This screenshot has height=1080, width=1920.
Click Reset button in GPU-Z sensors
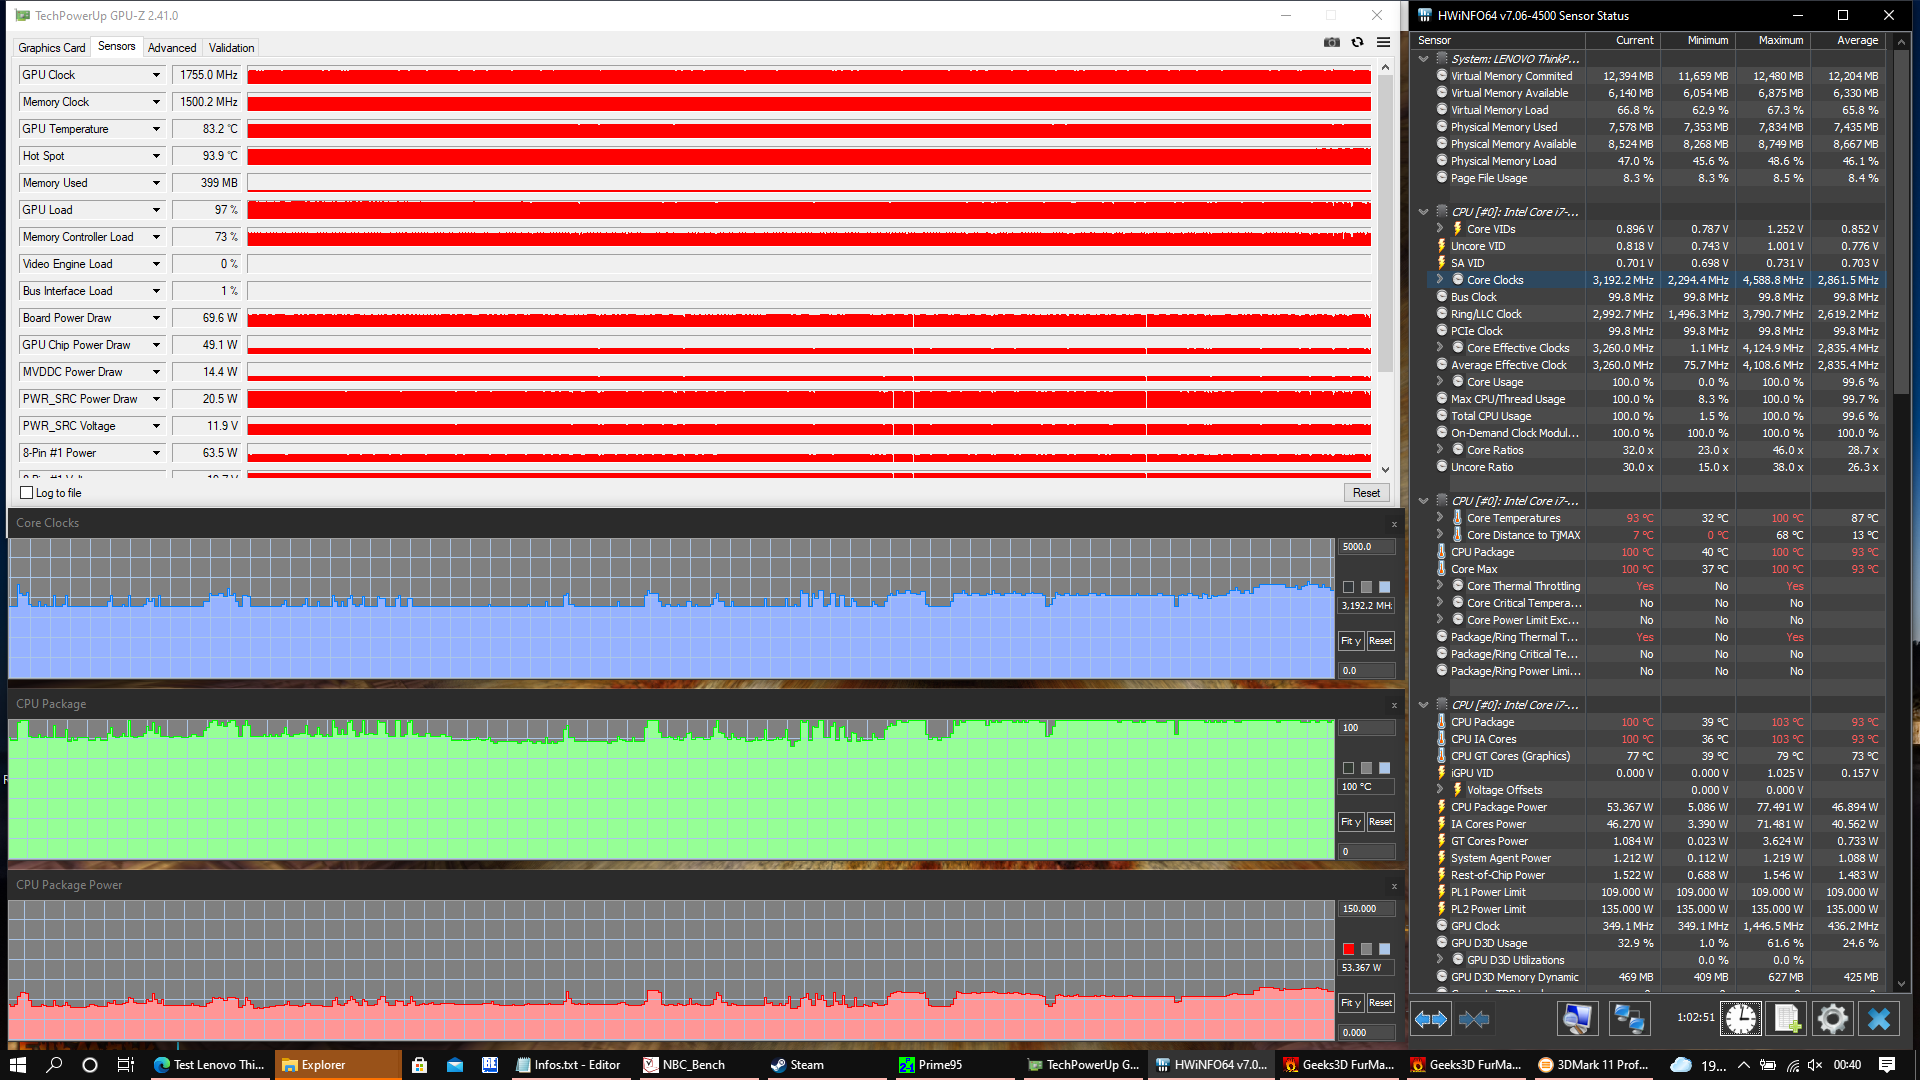coord(1366,493)
